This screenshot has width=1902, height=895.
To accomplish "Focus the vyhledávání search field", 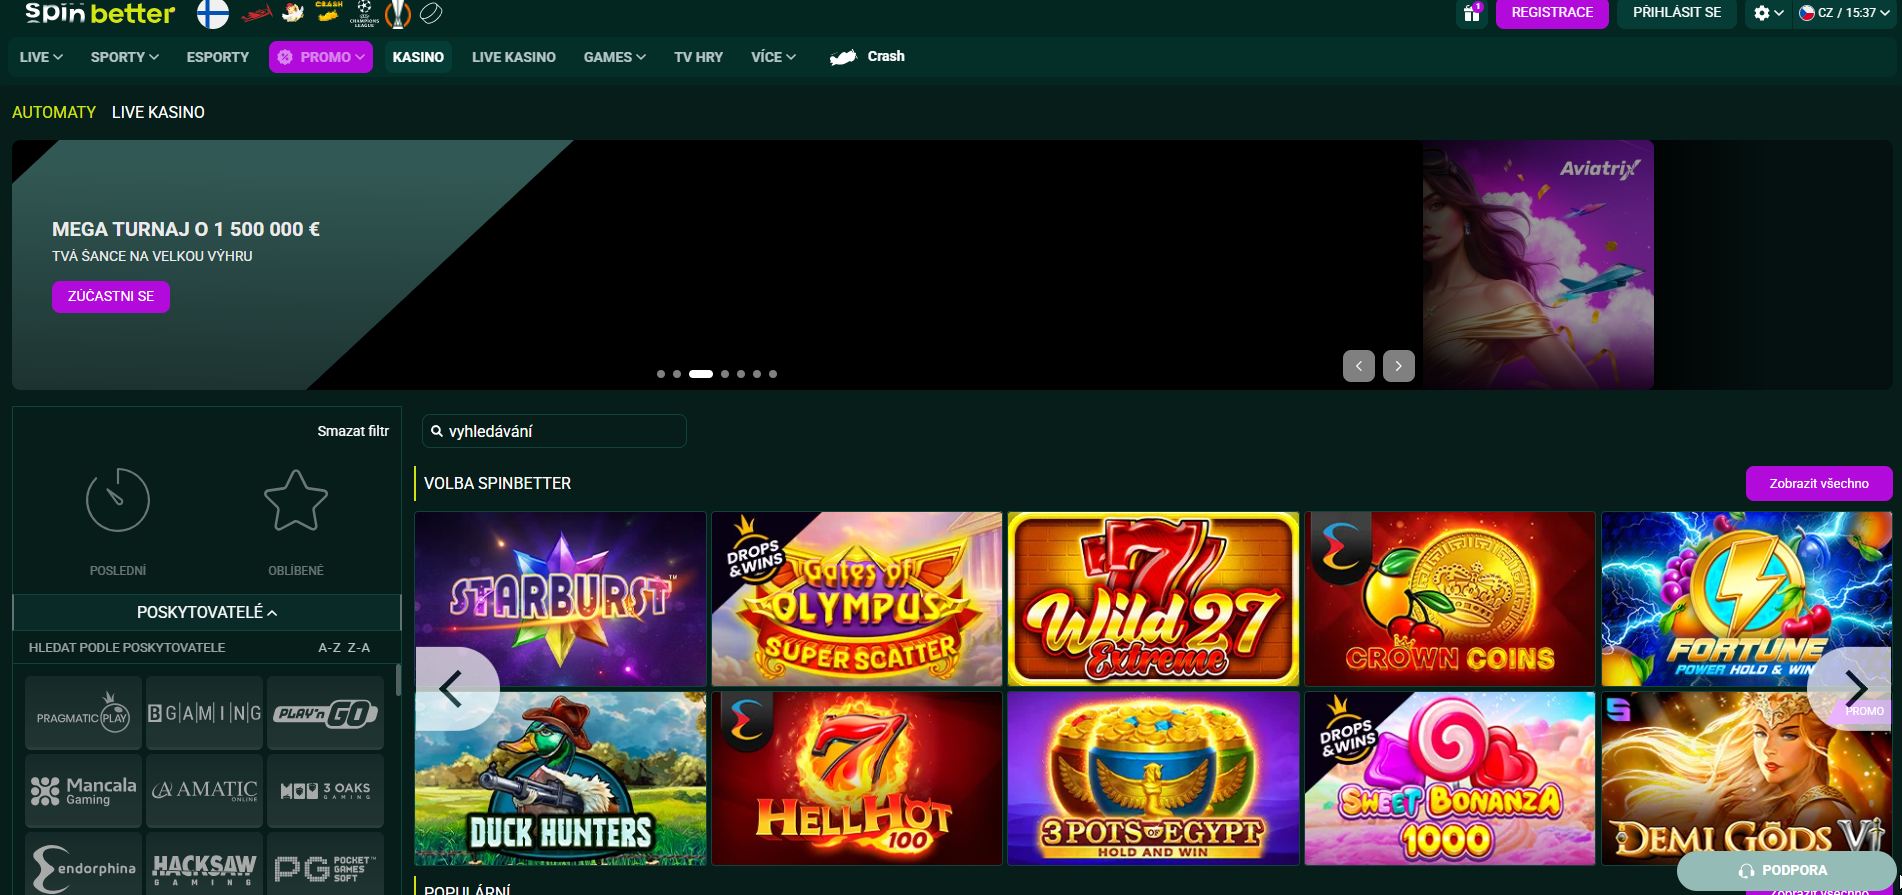I will pyautogui.click(x=554, y=431).
